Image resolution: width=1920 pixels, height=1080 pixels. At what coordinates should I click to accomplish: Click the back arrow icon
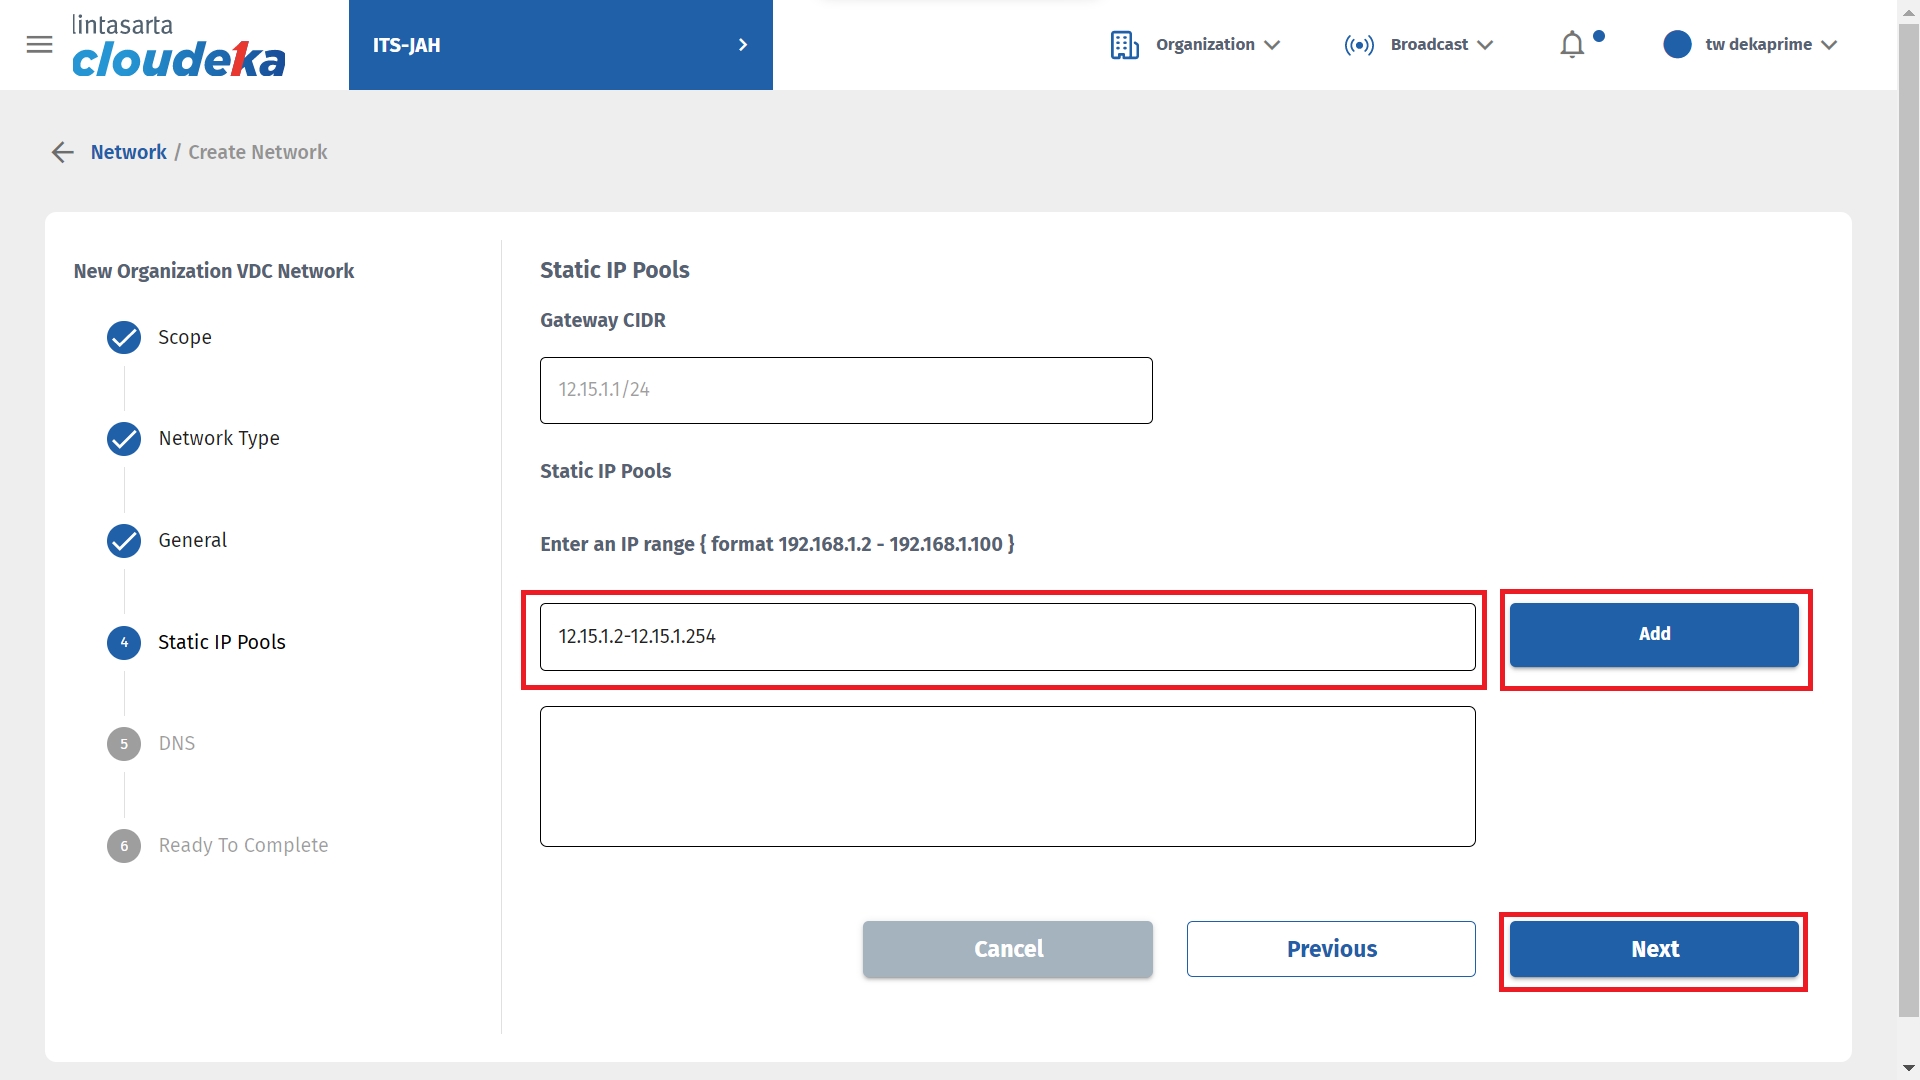click(x=62, y=152)
